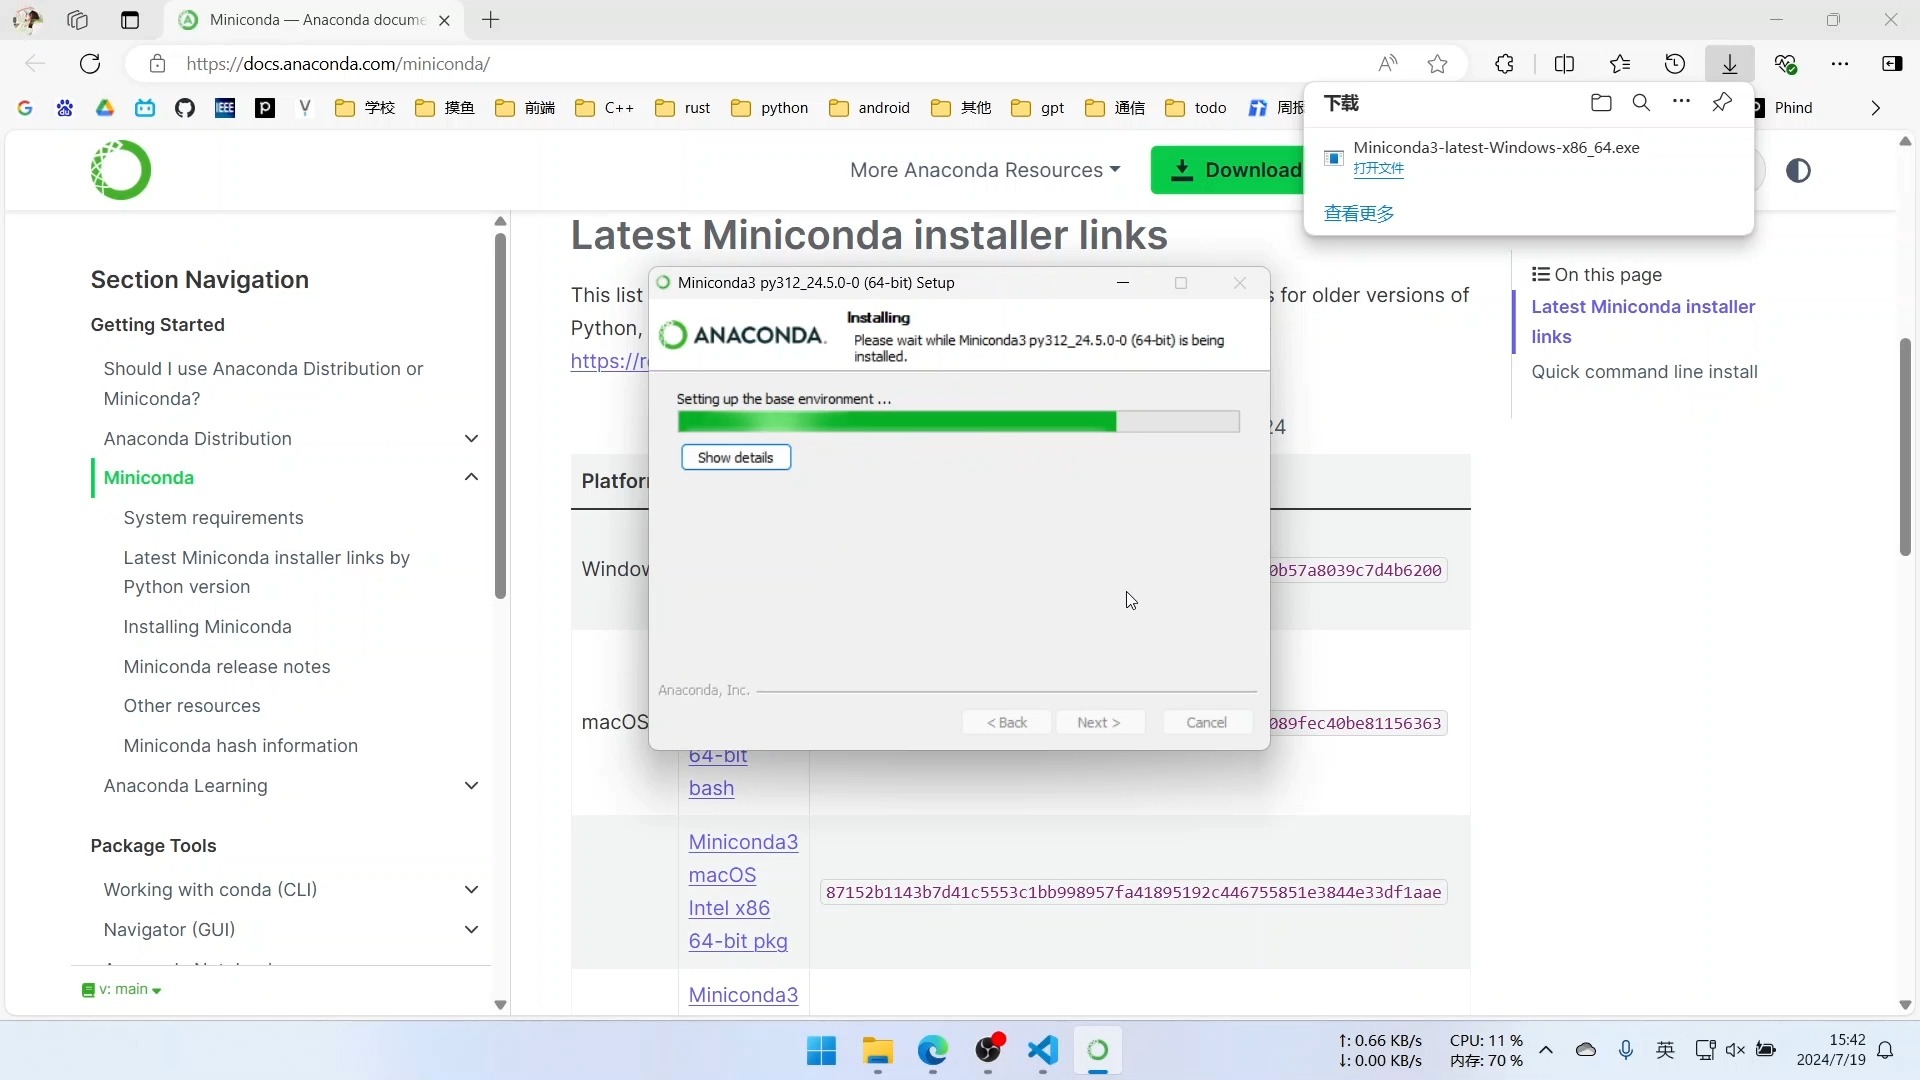Click the browser refresh icon
1920x1080 pixels.
(x=90, y=64)
